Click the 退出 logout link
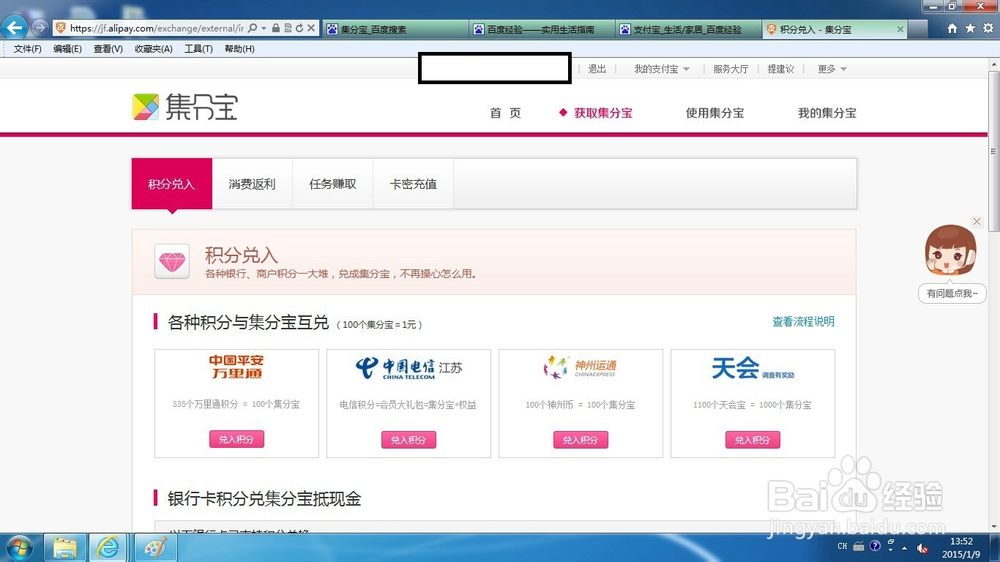Image resolution: width=1000 pixels, height=562 pixels. 597,69
